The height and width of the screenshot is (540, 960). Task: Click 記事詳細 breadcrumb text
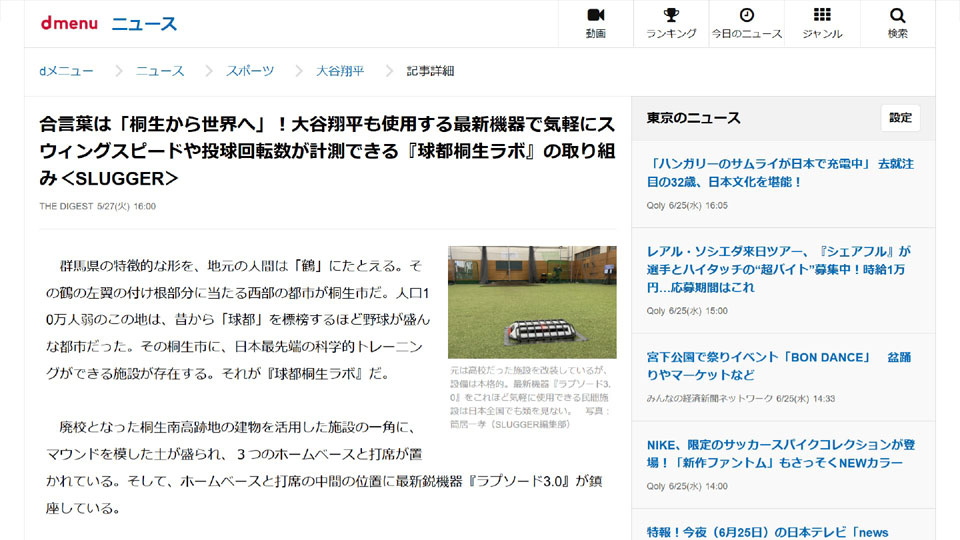[430, 71]
